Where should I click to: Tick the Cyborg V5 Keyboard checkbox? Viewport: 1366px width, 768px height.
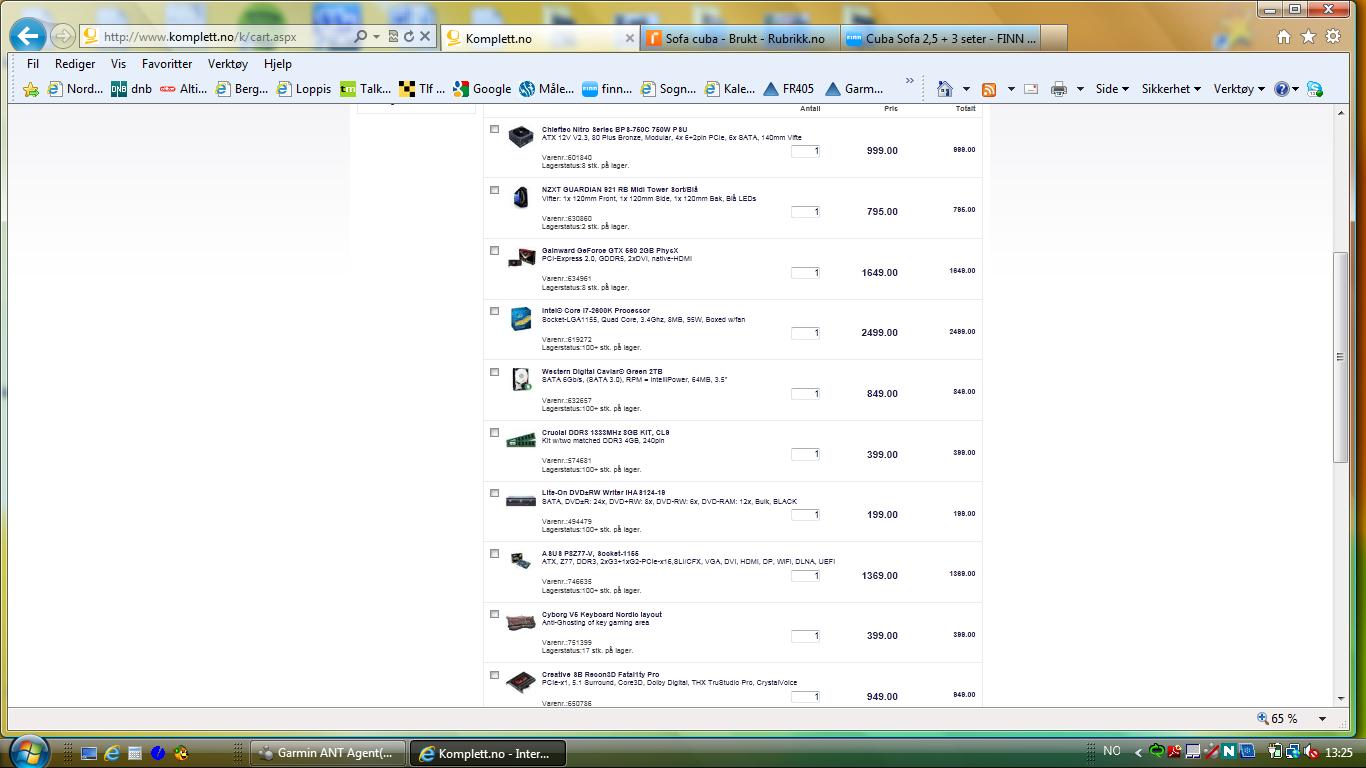[x=494, y=615]
